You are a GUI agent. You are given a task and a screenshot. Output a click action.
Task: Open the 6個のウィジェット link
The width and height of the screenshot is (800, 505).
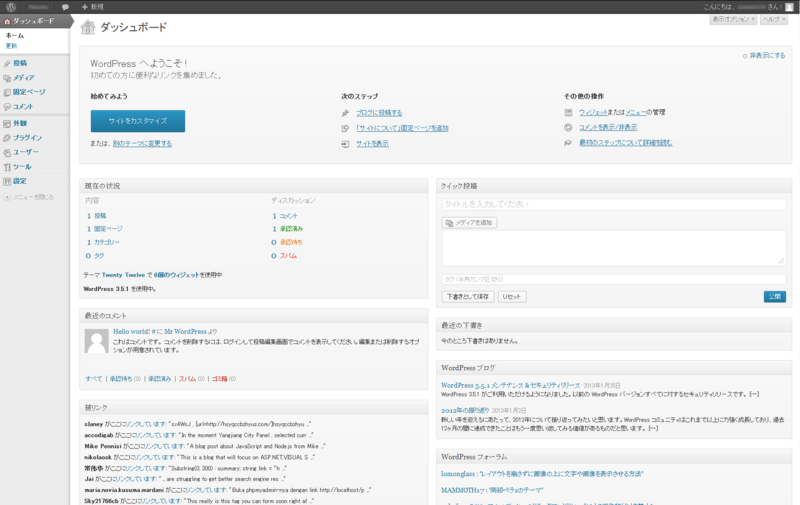coord(177,275)
